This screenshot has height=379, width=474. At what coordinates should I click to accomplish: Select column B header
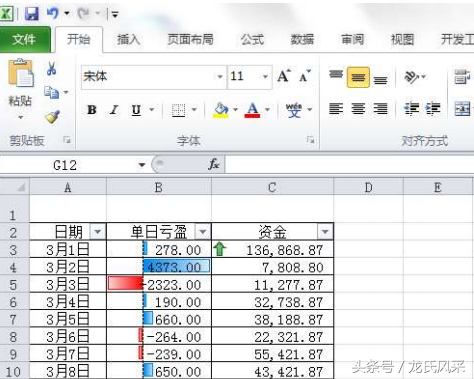click(159, 187)
